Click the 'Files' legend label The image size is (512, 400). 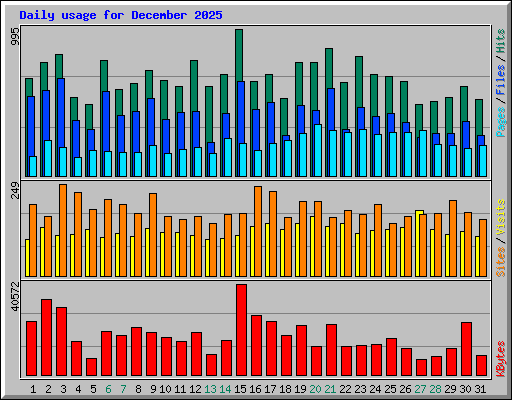pyautogui.click(x=501, y=79)
